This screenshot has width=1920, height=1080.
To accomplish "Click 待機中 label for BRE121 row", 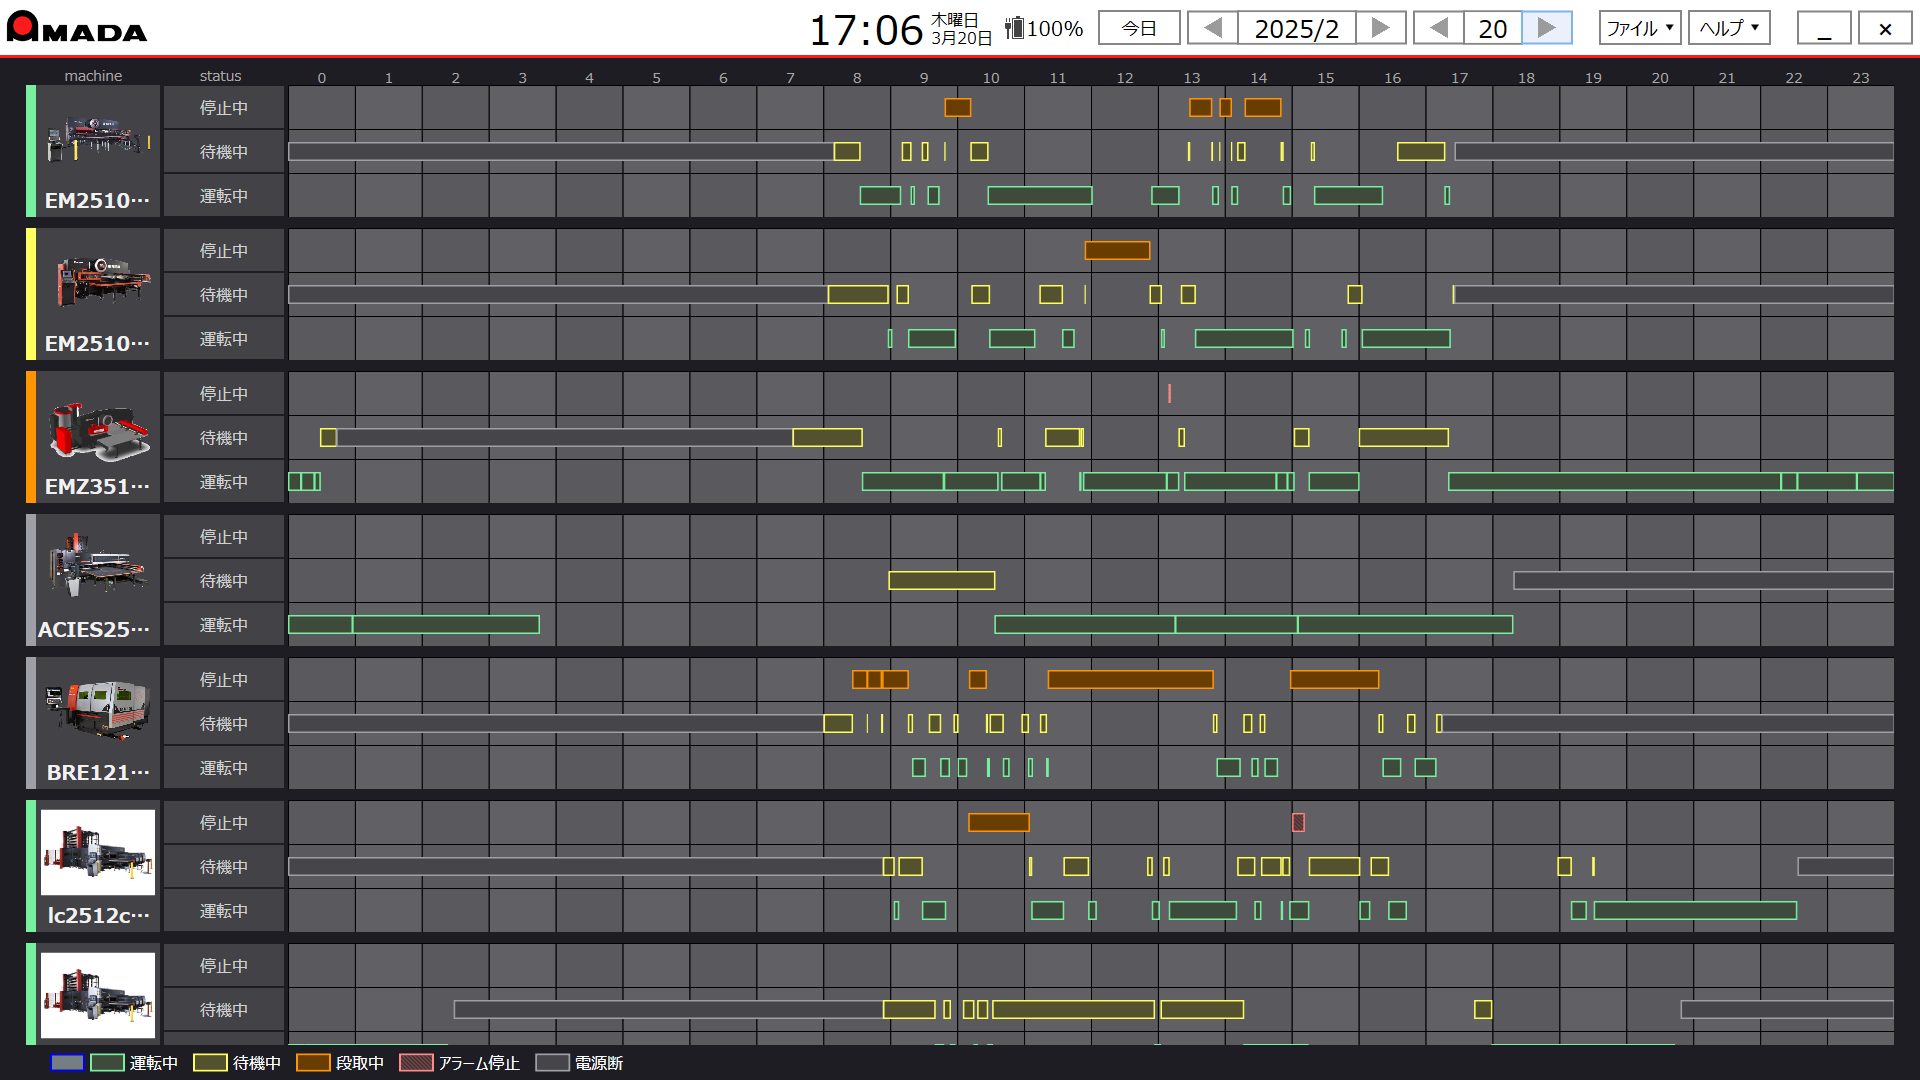I will 224,724.
